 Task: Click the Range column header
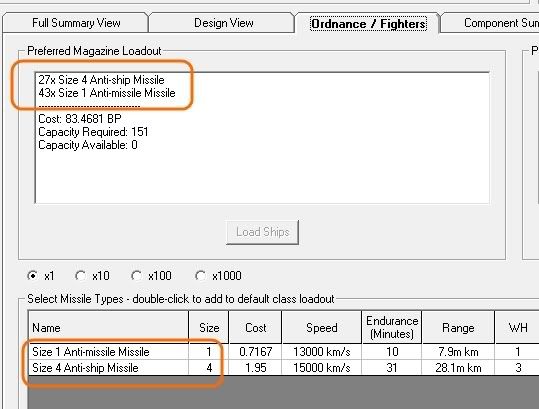click(458, 328)
